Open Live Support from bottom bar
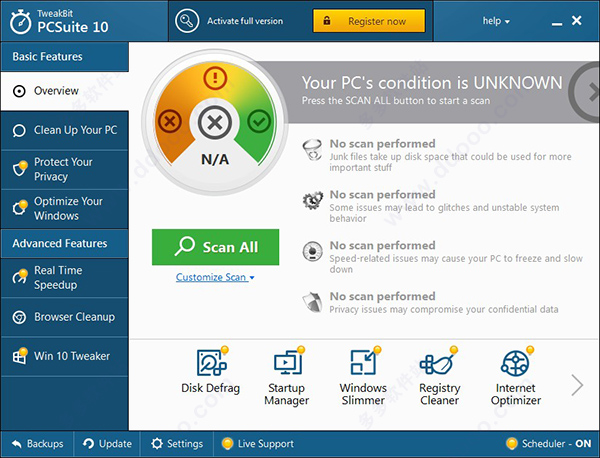The image size is (600, 458). [x=258, y=444]
